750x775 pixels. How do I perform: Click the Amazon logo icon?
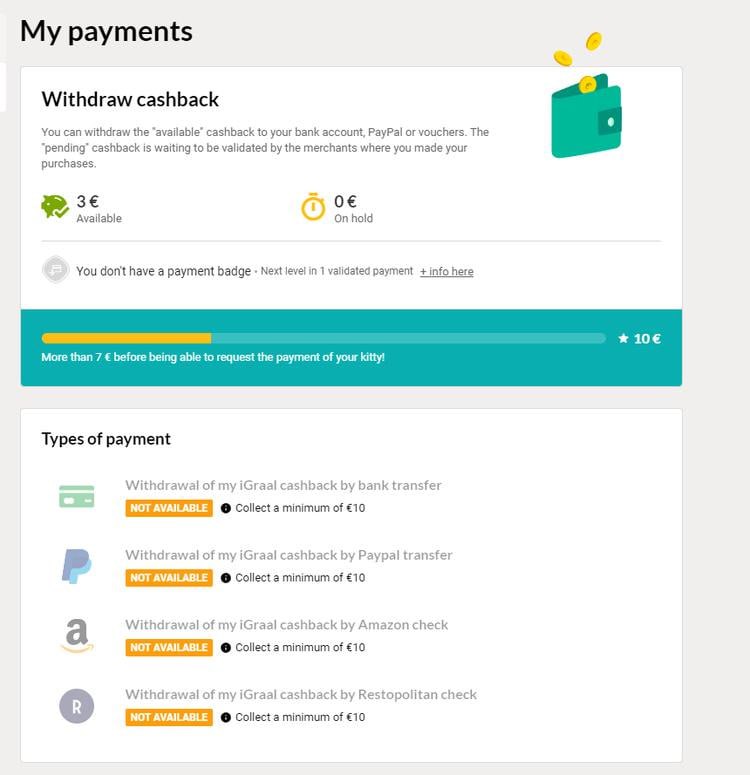(x=77, y=636)
